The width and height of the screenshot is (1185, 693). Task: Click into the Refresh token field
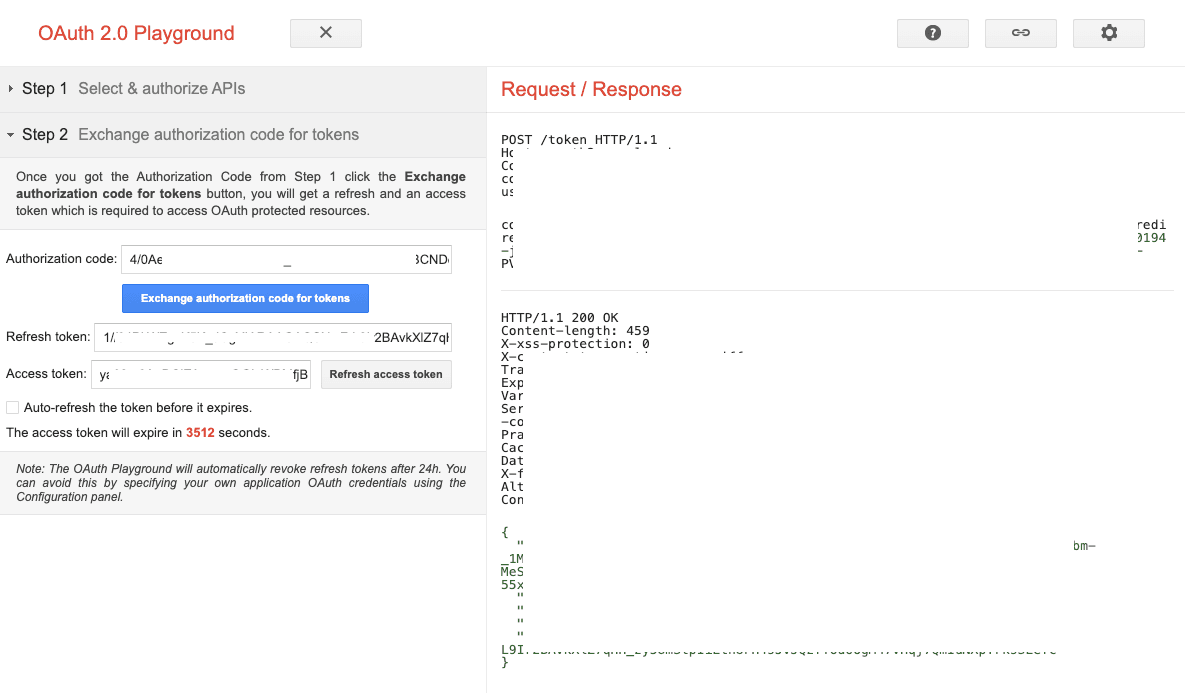coord(272,337)
